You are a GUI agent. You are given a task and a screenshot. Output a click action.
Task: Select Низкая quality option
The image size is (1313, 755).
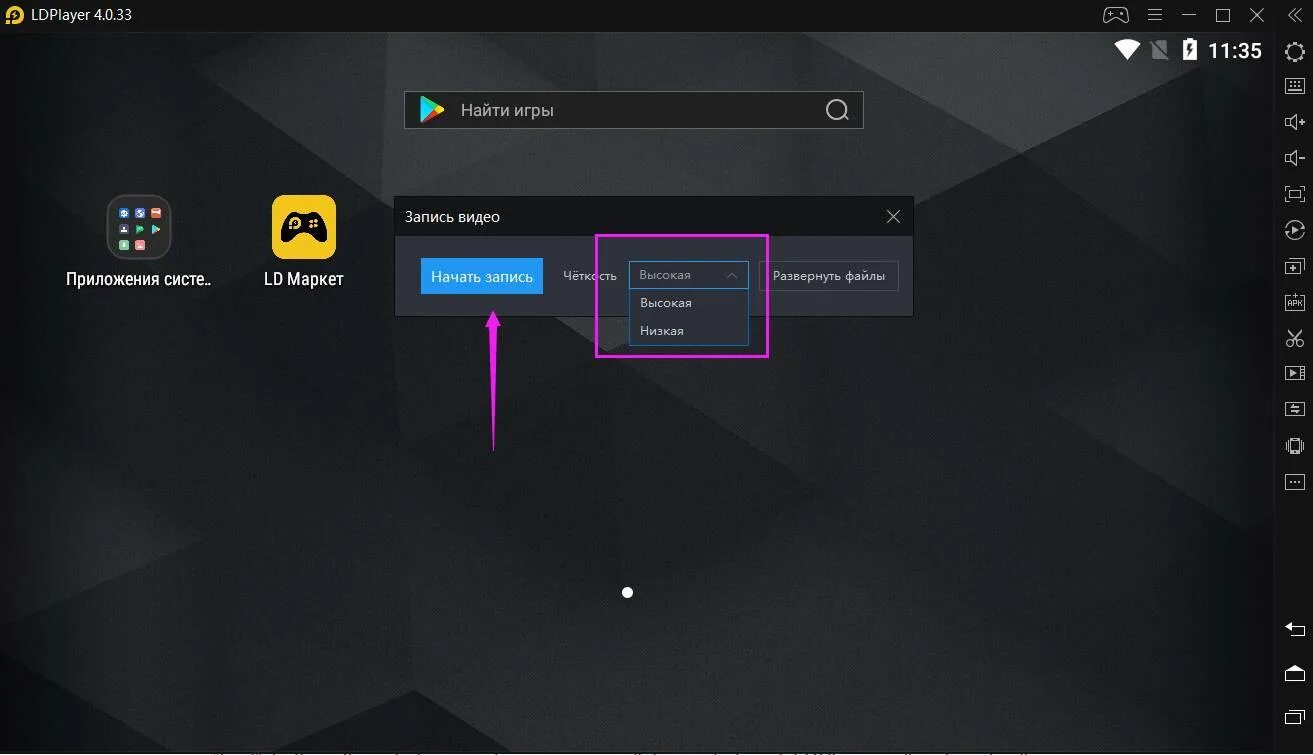pos(688,331)
